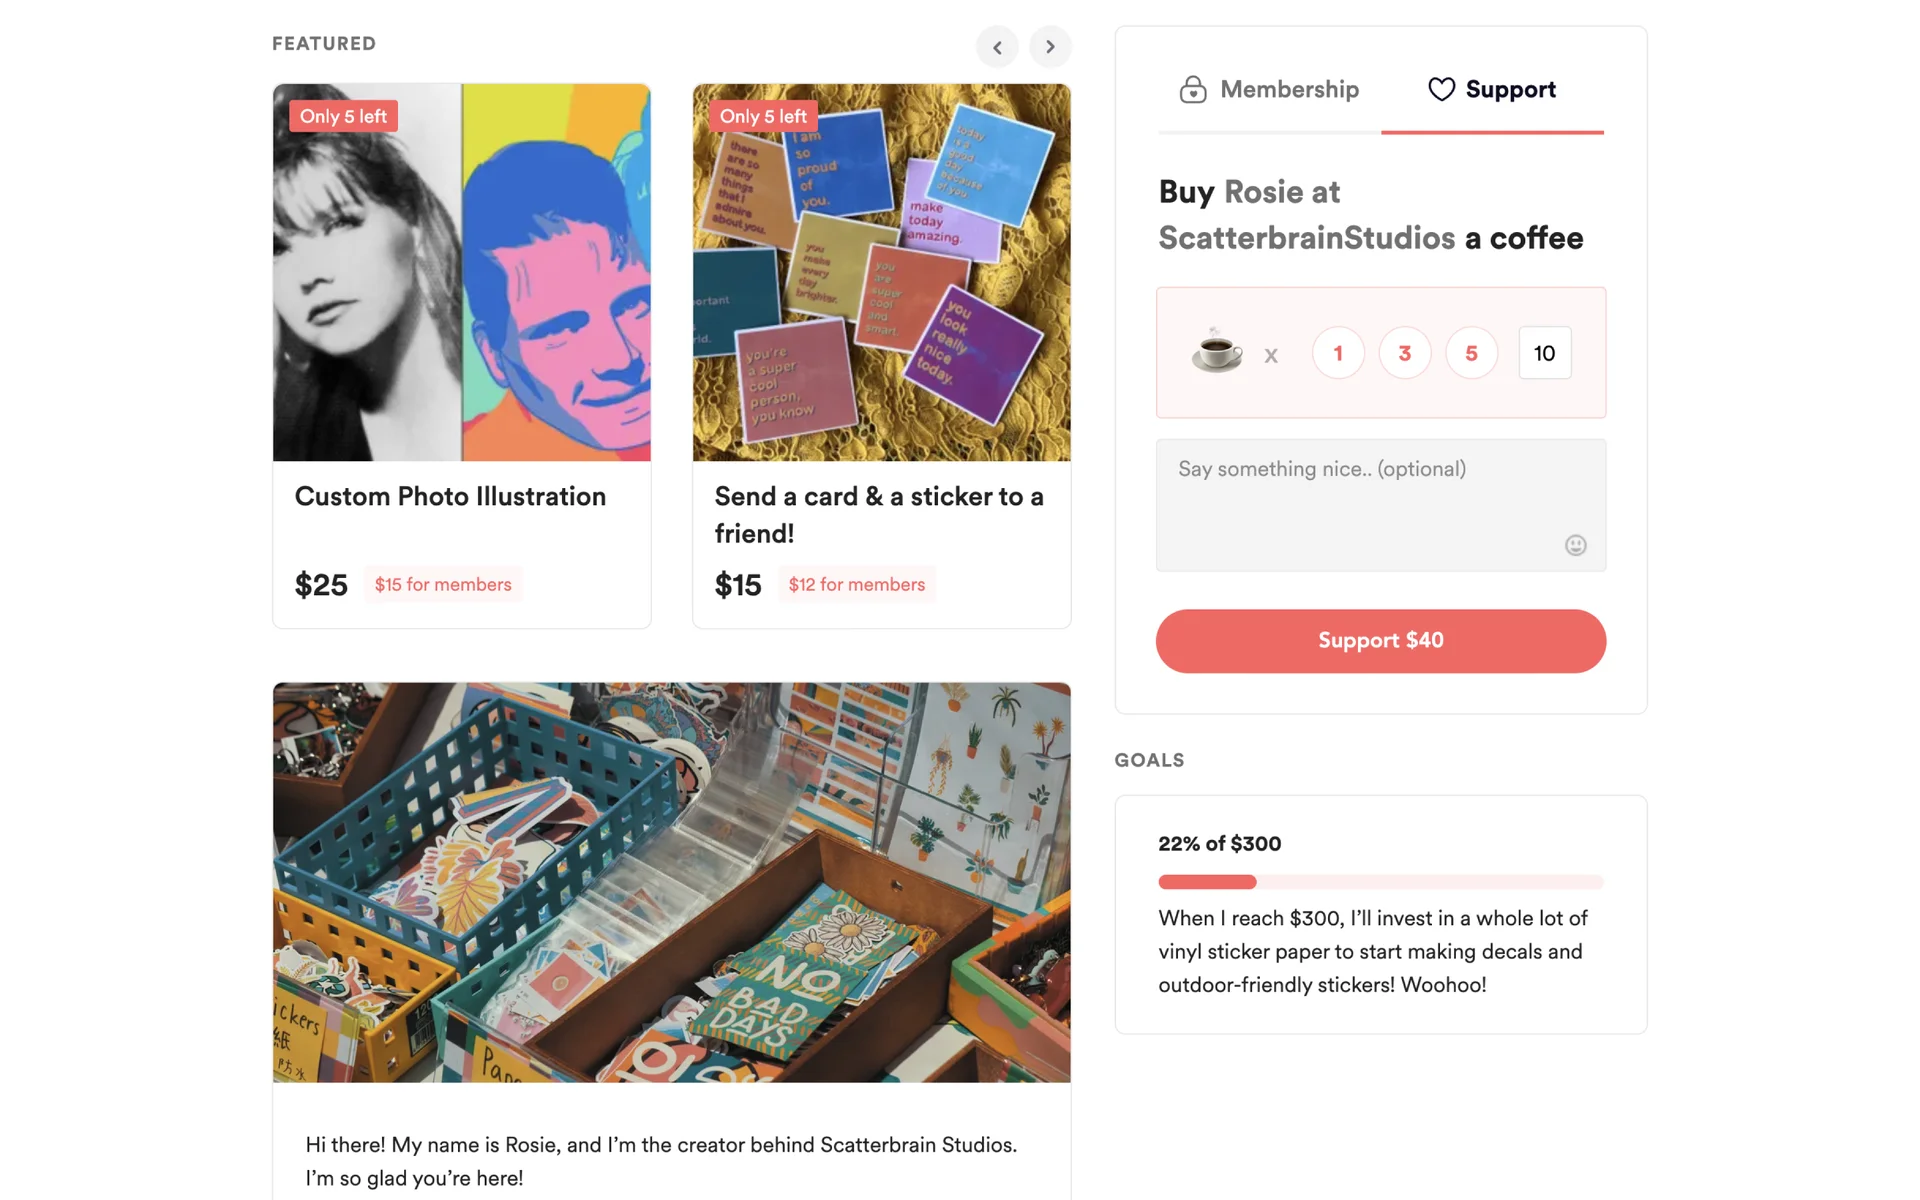Viewport: 1920px width, 1200px height.
Task: Select 3 coffees quantity
Action: (x=1404, y=353)
